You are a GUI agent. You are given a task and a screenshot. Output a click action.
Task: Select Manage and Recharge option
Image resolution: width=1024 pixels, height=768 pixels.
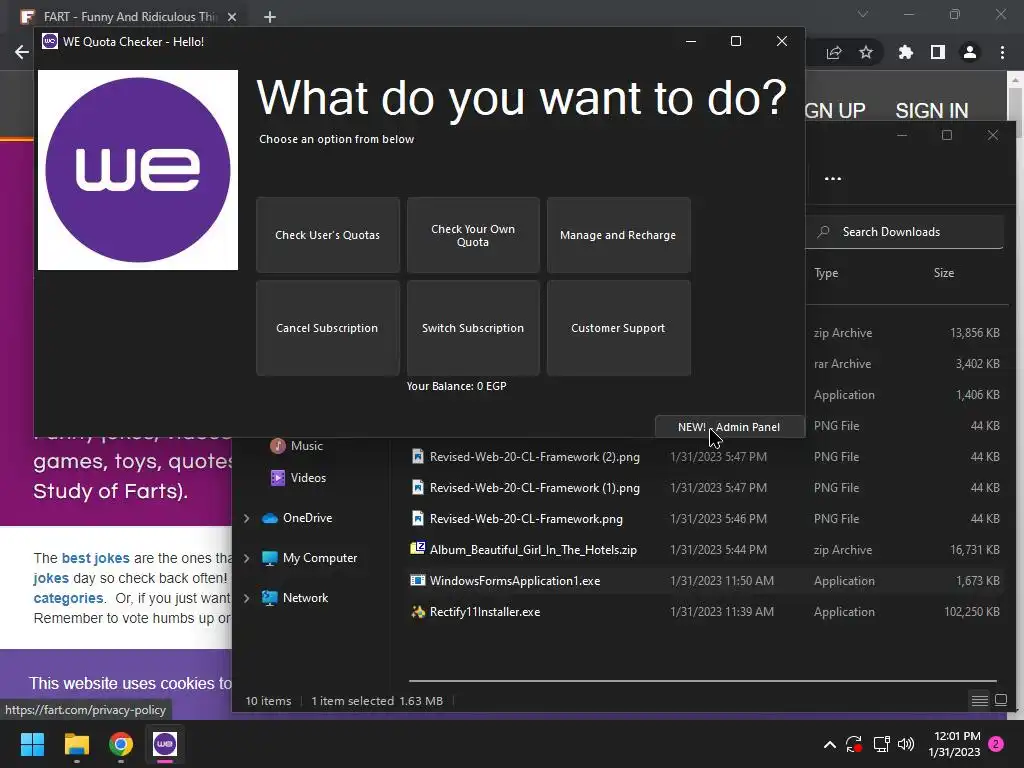click(618, 235)
